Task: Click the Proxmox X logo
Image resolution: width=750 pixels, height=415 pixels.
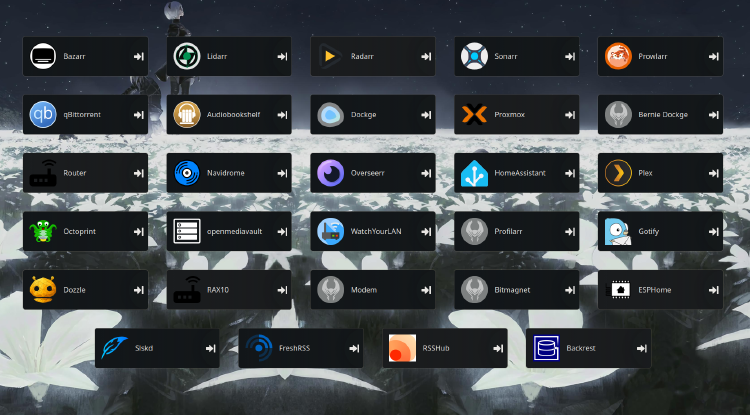Action: tap(474, 115)
